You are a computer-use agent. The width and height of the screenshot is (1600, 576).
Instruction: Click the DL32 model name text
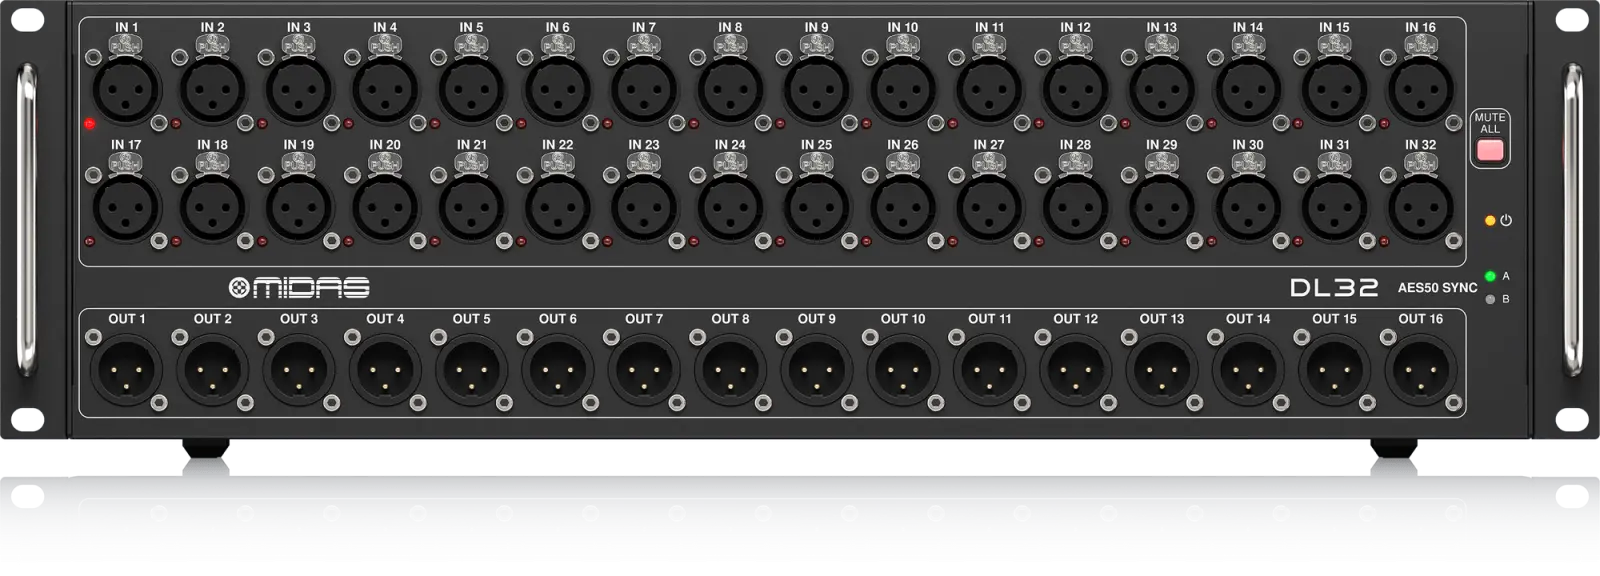(1334, 288)
